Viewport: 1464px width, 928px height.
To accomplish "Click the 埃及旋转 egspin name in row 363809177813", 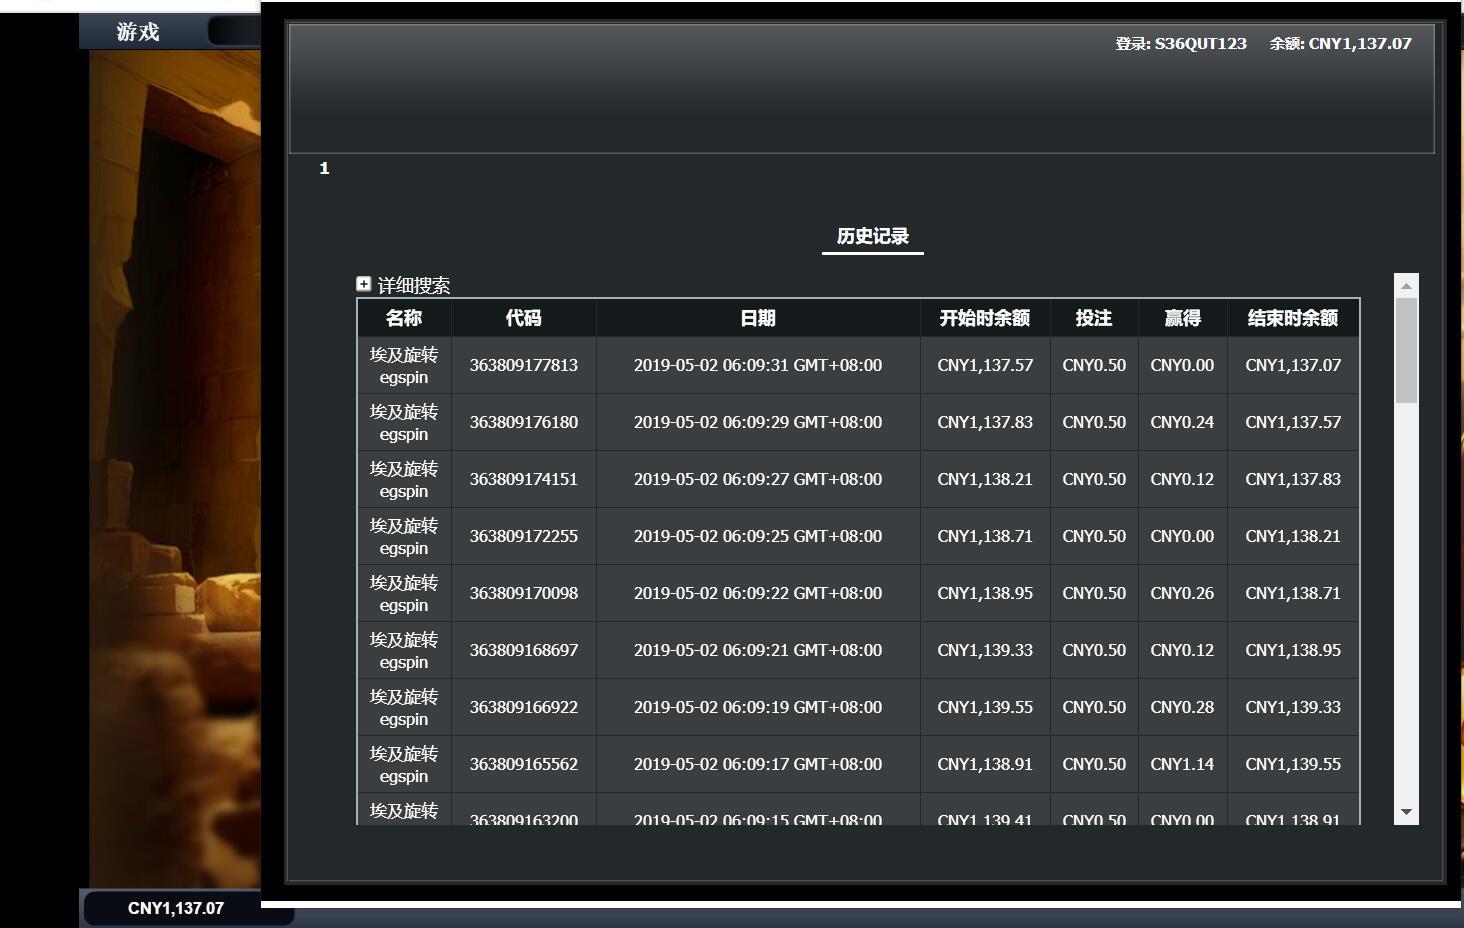I will coord(404,366).
